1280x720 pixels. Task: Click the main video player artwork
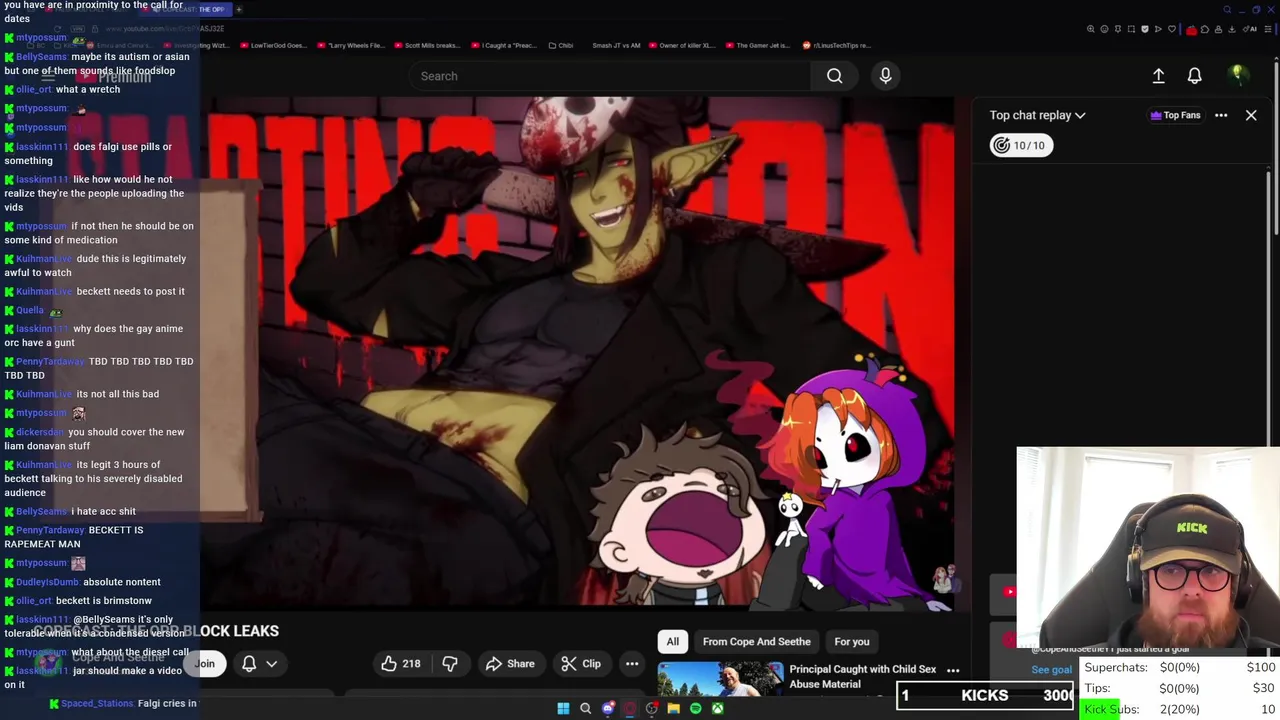point(580,354)
